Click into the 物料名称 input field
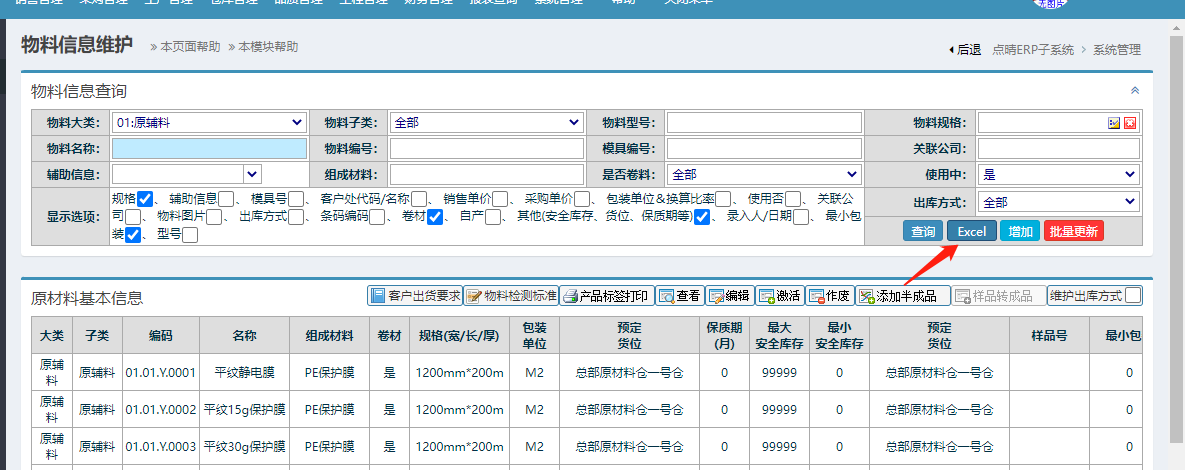The height and width of the screenshot is (470, 1185). pos(209,149)
